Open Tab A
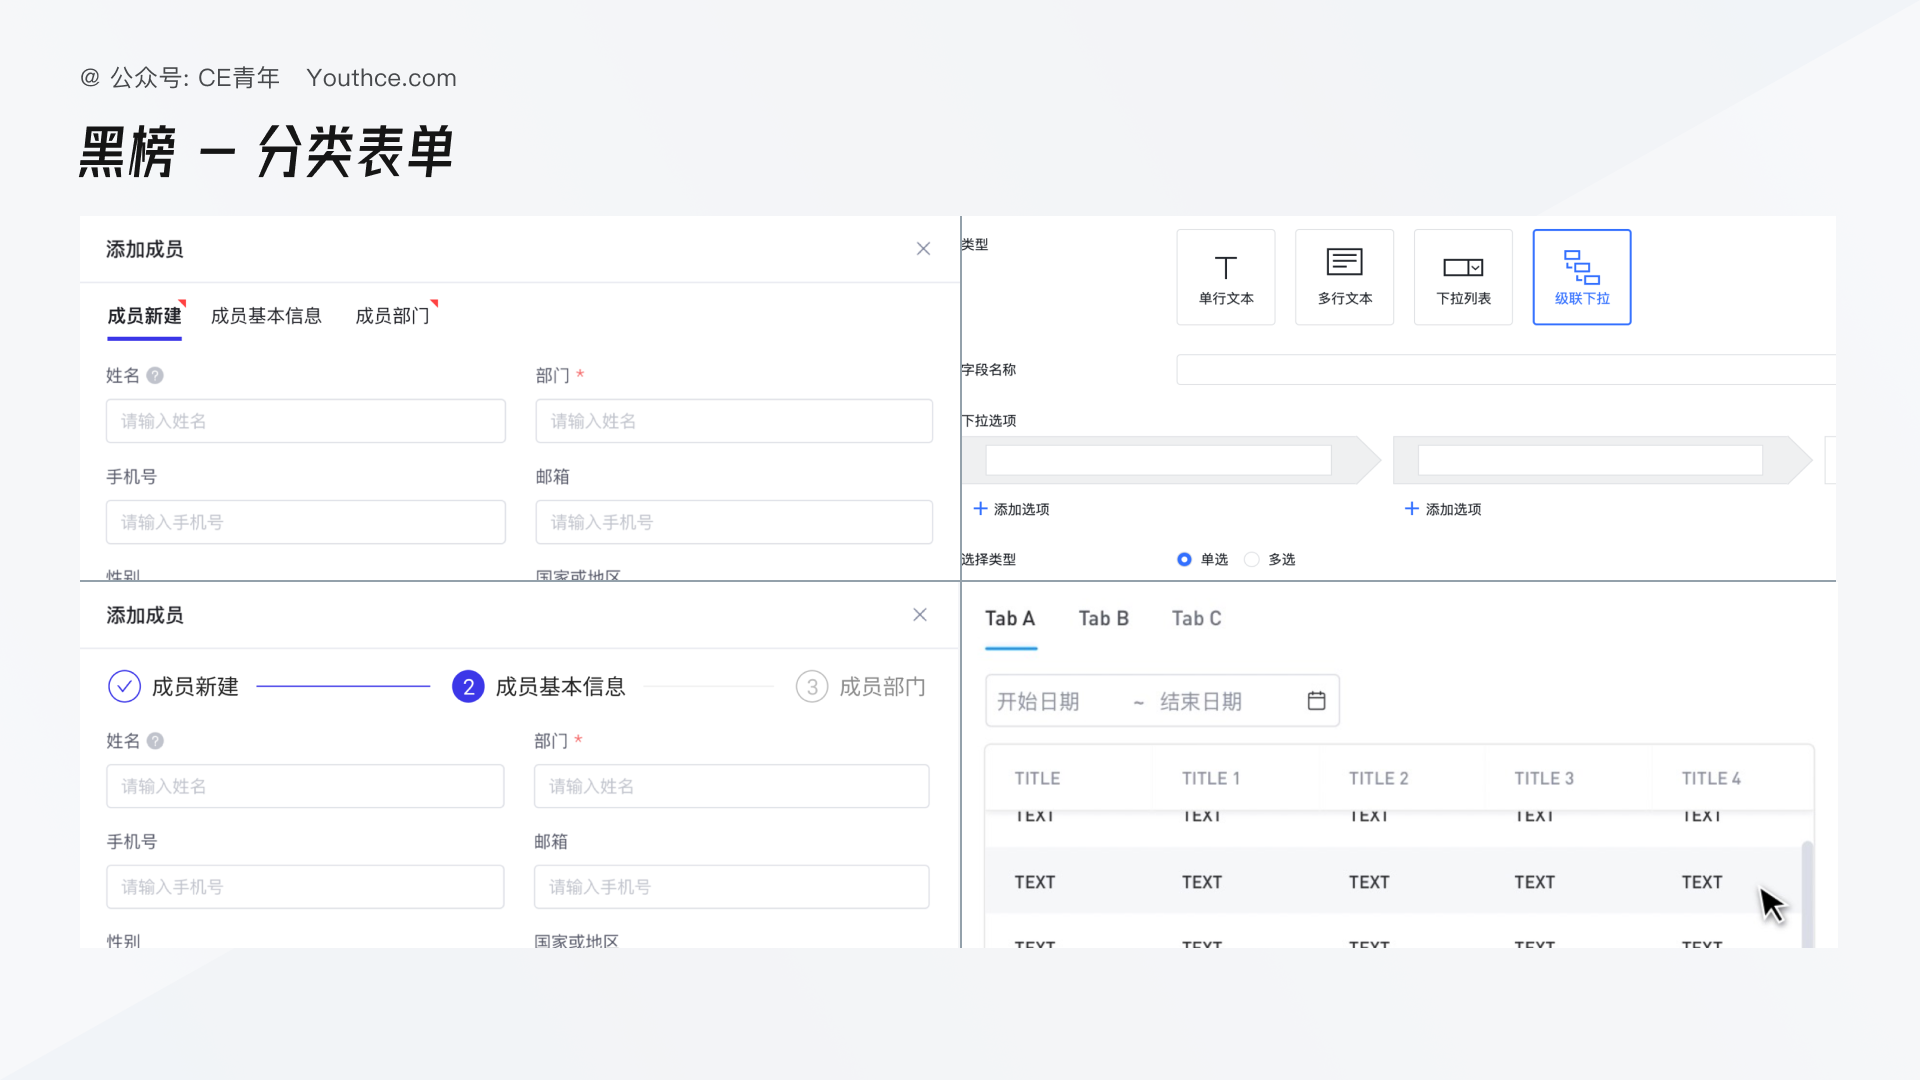The width and height of the screenshot is (1920, 1080). click(1010, 618)
